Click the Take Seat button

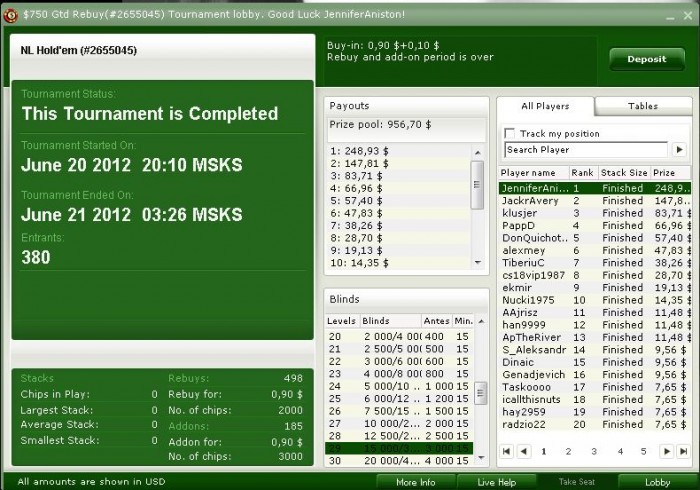[577, 482]
